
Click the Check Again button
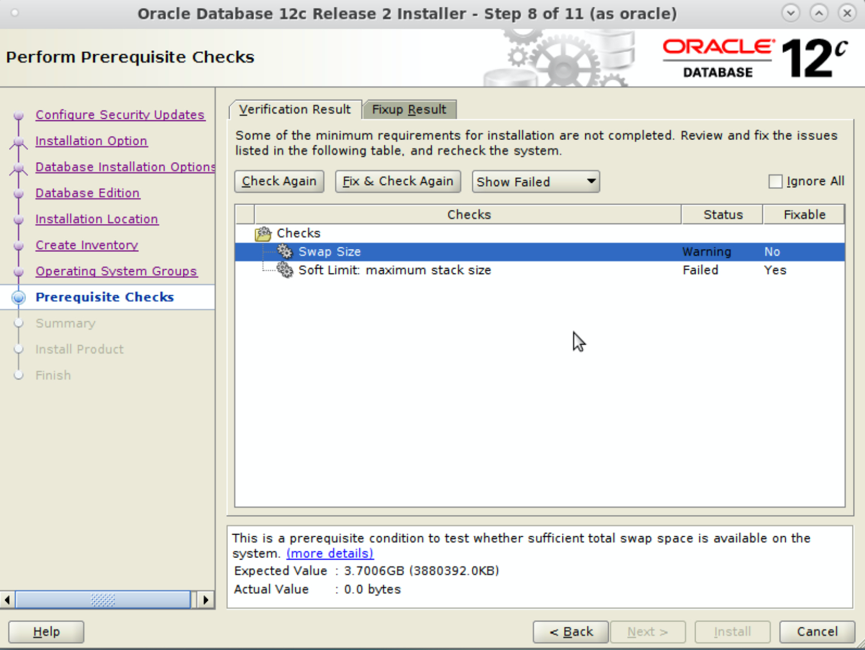pos(279,182)
